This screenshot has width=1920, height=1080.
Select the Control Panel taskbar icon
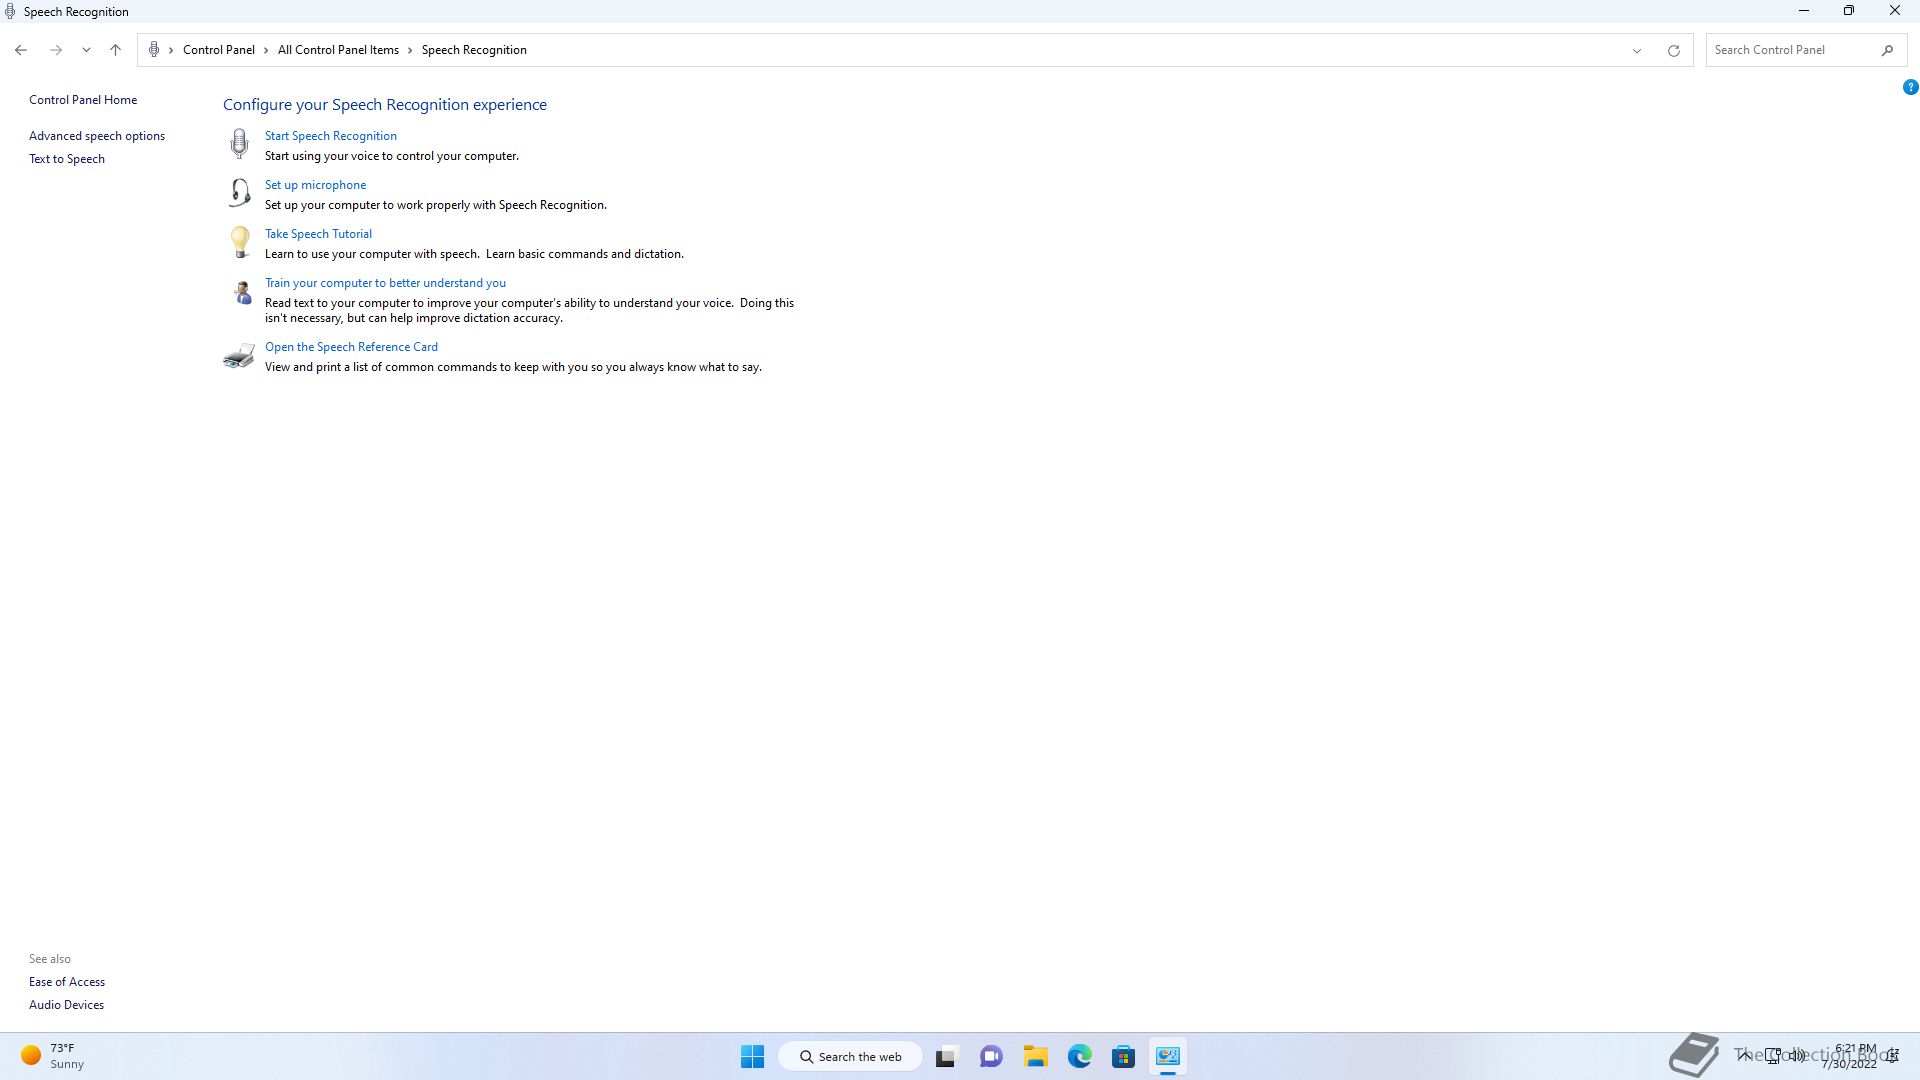click(1168, 1056)
